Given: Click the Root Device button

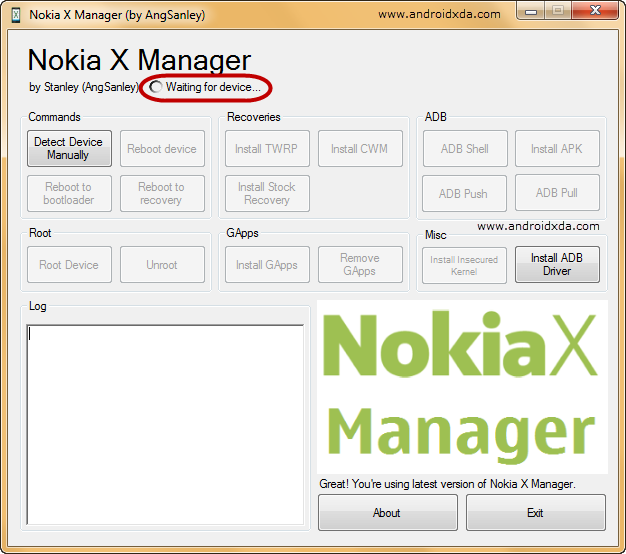Looking at the screenshot, I should point(69,265).
